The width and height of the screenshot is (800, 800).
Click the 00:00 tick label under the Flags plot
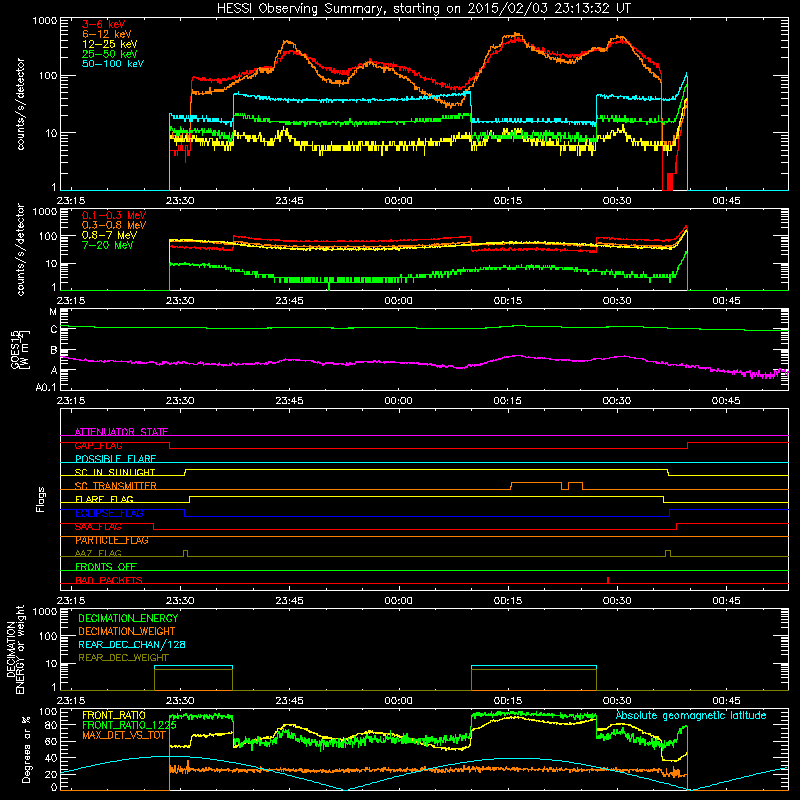click(x=398, y=601)
